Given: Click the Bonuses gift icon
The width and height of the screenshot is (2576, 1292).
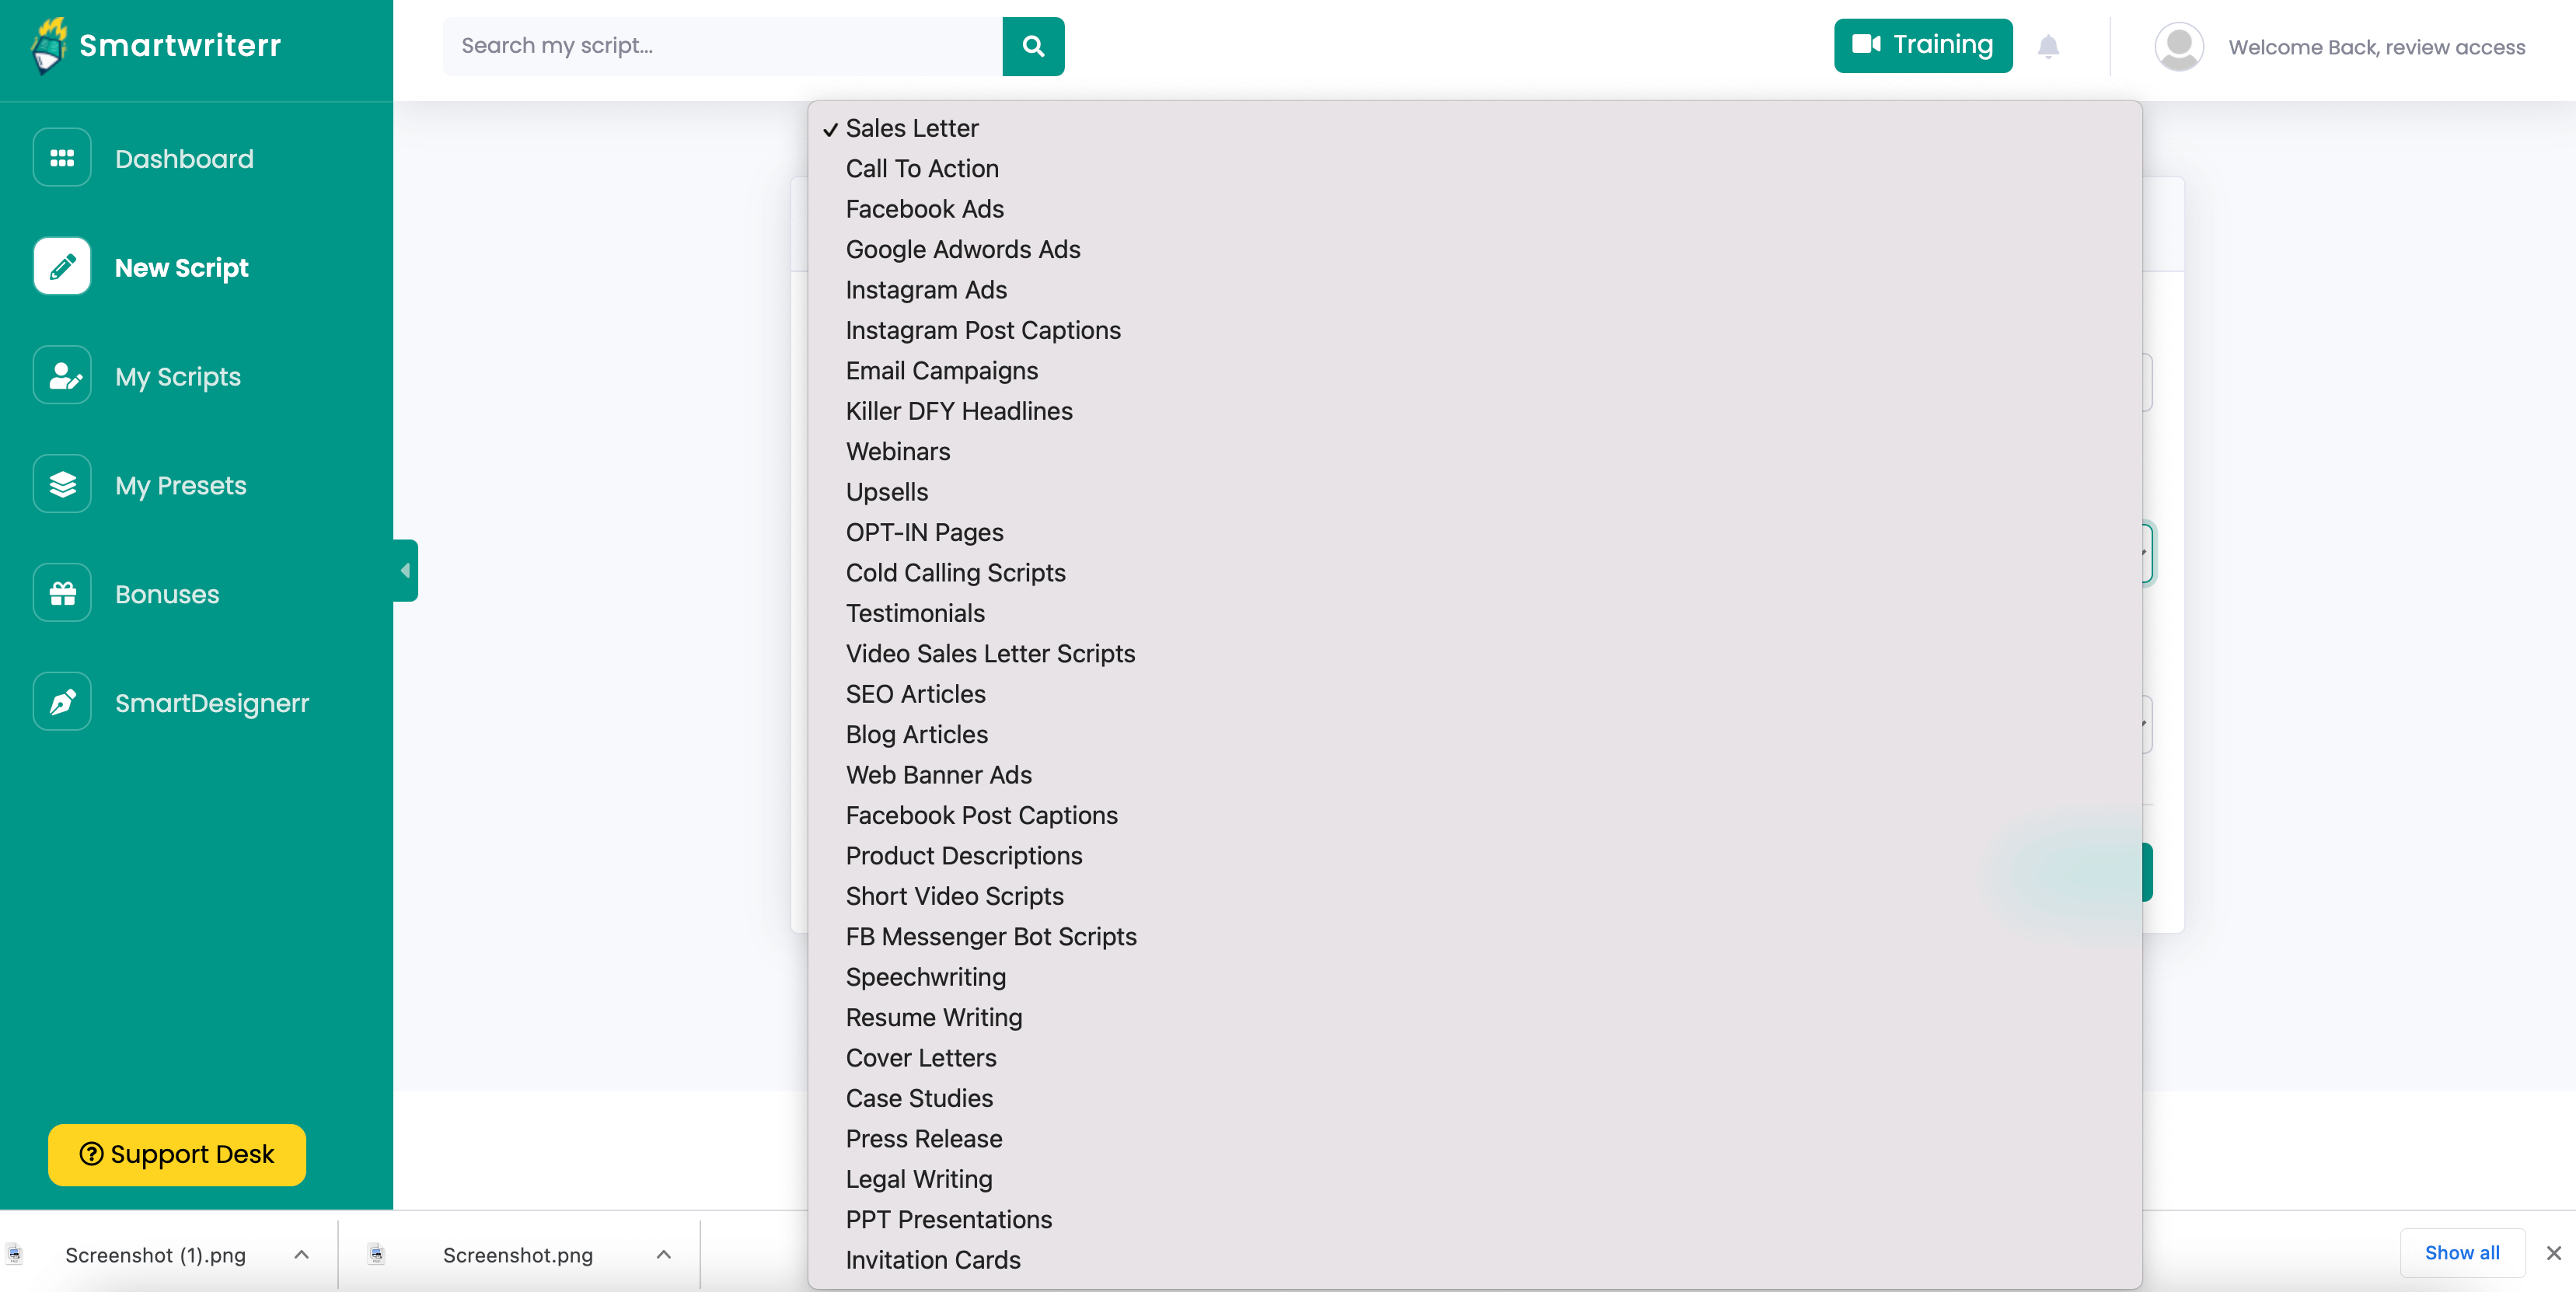Looking at the screenshot, I should pos(61,593).
